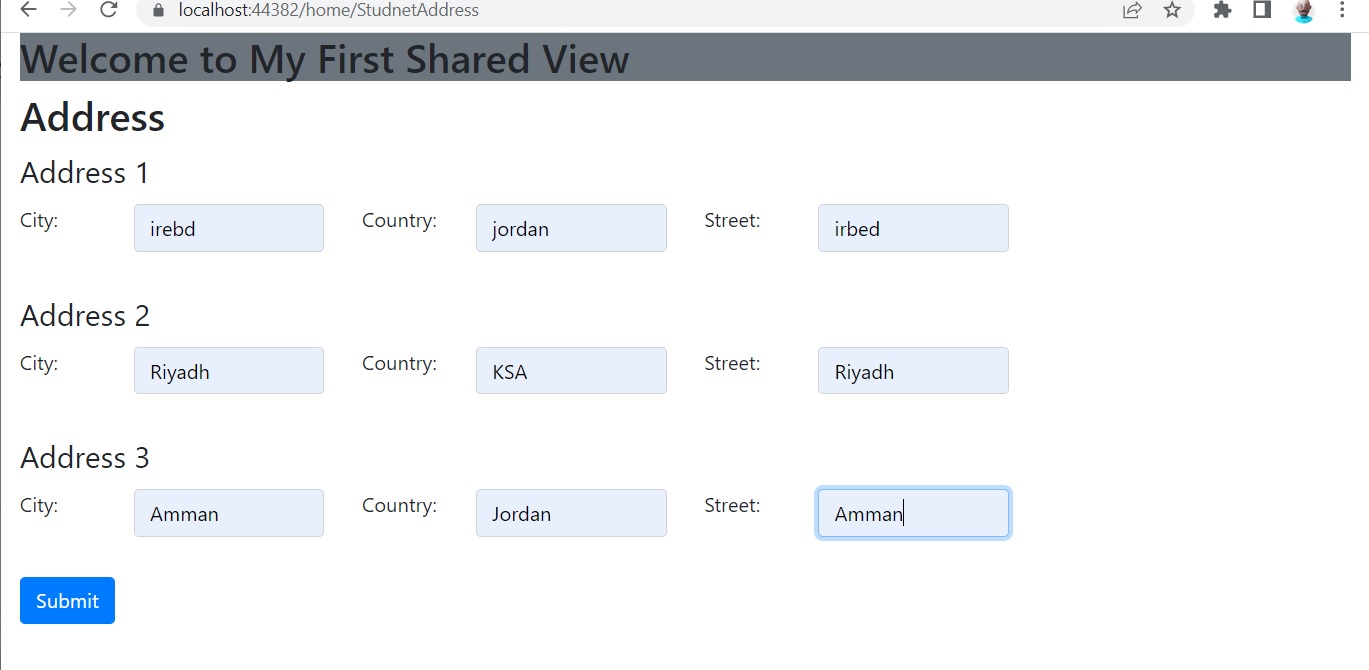The width and height of the screenshot is (1369, 670).
Task: Toggle the browser side panel icon
Action: (1262, 10)
